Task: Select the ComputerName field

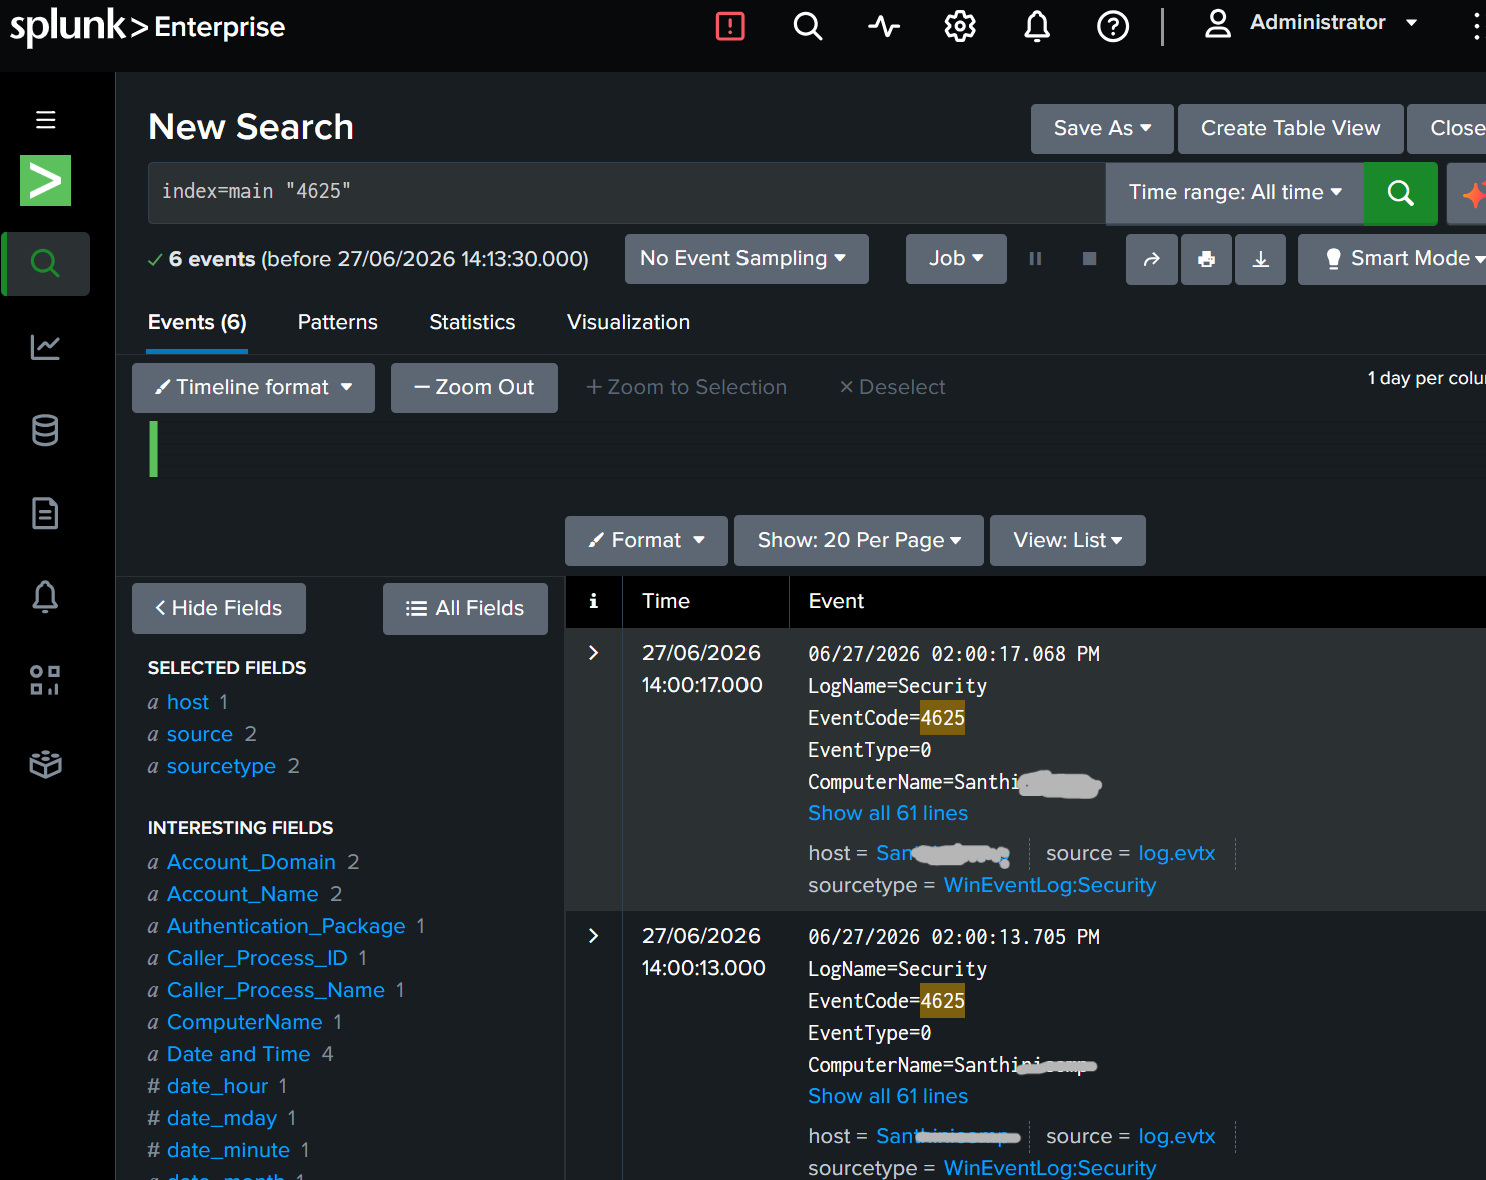Action: click(245, 1022)
